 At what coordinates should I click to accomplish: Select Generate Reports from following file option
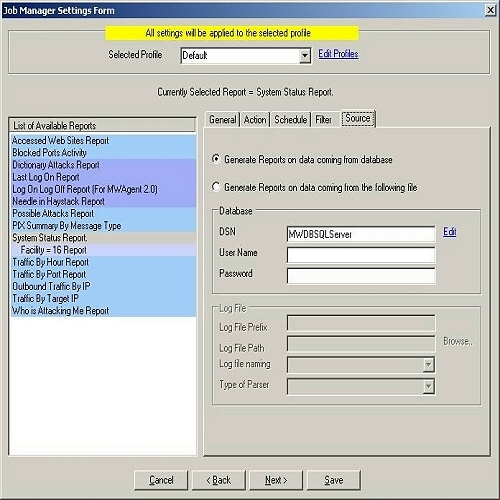pos(216,187)
